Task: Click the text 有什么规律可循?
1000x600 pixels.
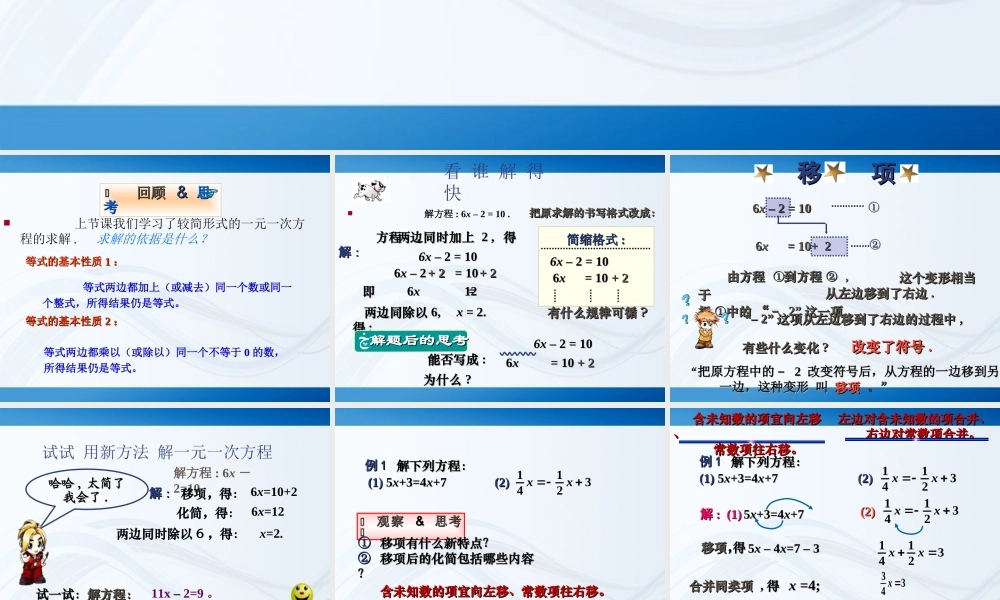Action: [598, 313]
